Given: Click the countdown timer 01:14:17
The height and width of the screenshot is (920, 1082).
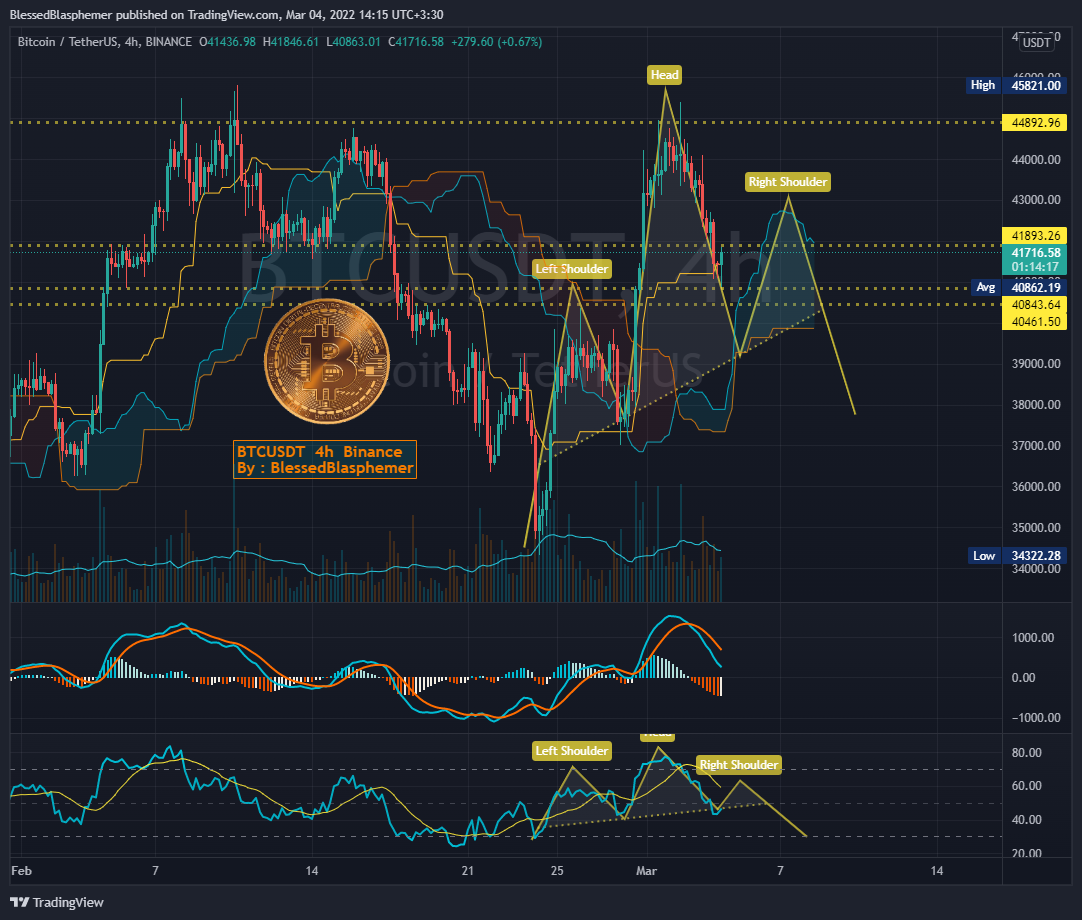Looking at the screenshot, I should tap(1034, 267).
